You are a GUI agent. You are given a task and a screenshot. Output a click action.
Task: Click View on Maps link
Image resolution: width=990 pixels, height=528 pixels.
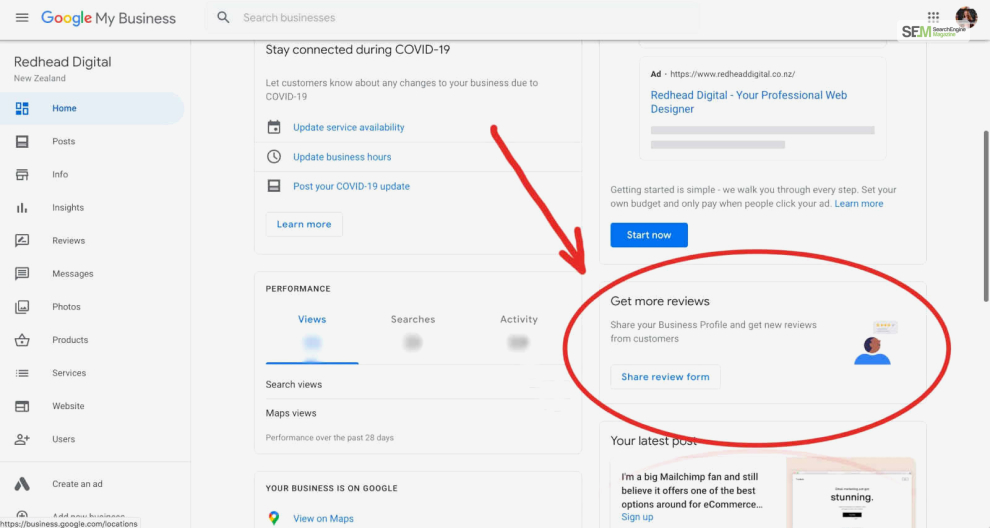[323, 519]
